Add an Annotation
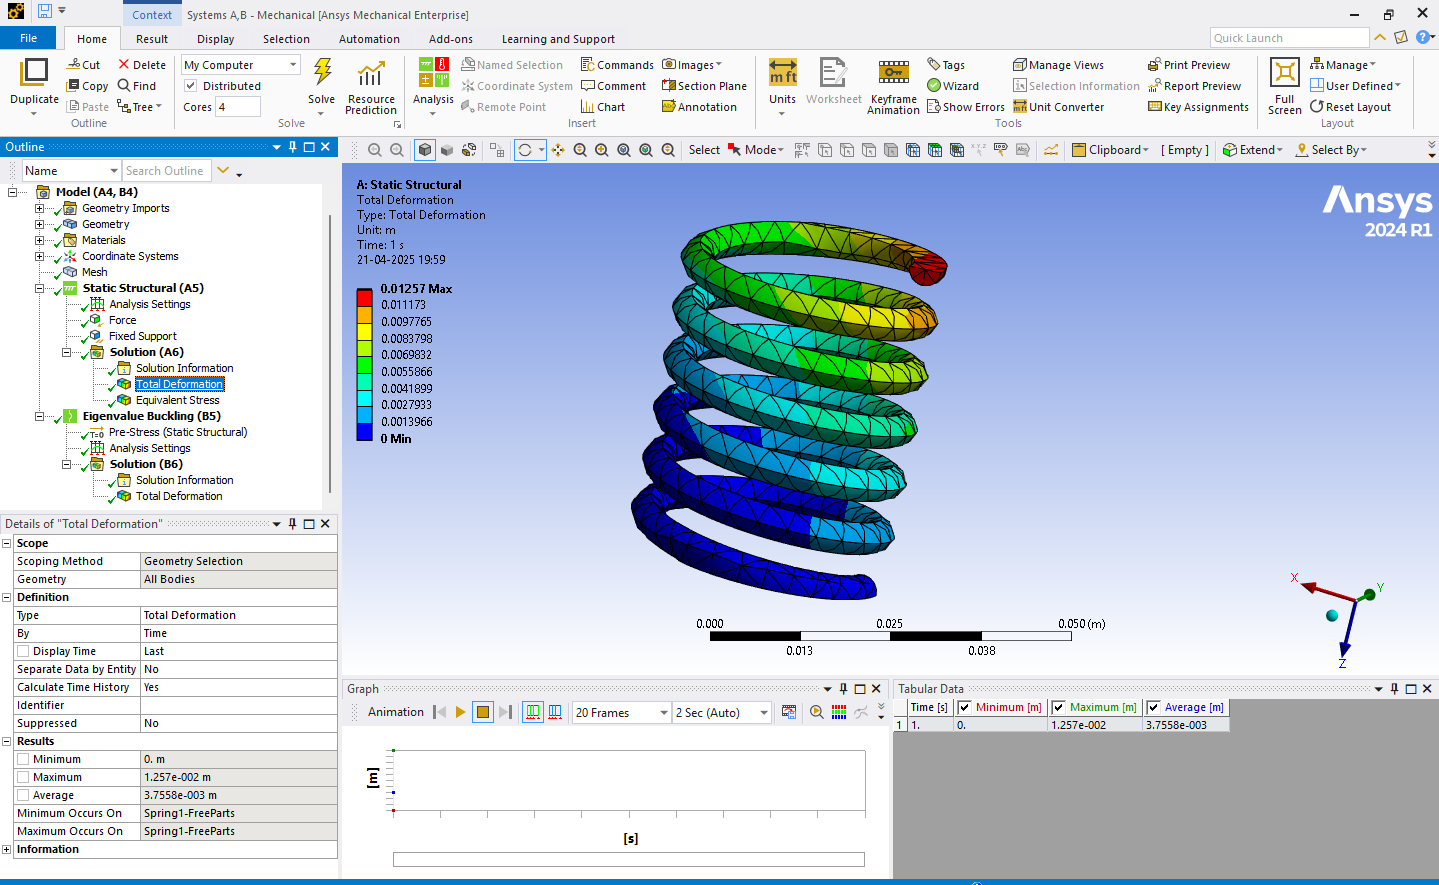The image size is (1439, 885). [x=699, y=107]
